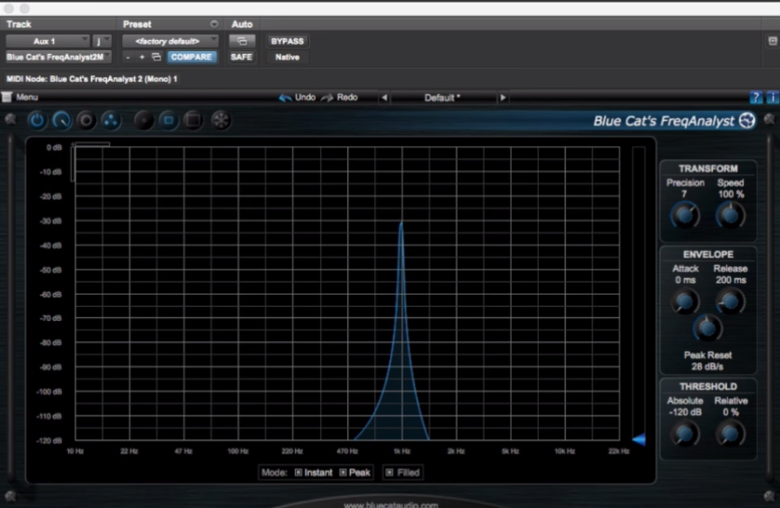Select the next preset plus button
The image size is (780, 508).
142,57
